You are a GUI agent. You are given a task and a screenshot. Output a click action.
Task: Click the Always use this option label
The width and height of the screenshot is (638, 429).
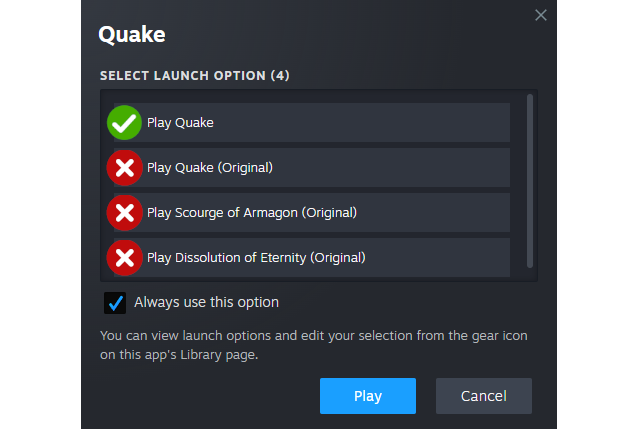[x=206, y=302]
